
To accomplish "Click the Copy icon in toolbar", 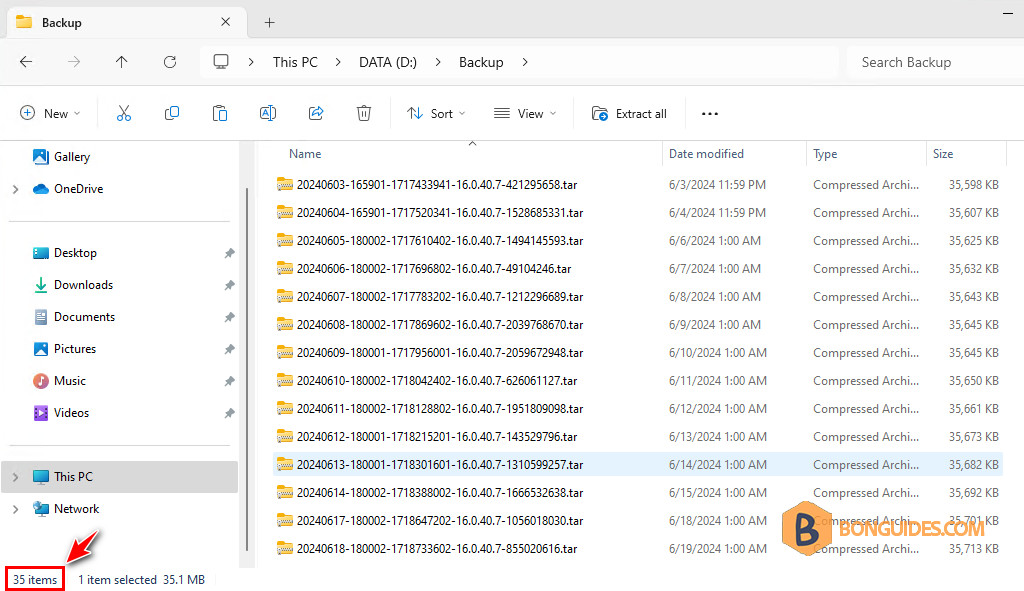I will 172,114.
